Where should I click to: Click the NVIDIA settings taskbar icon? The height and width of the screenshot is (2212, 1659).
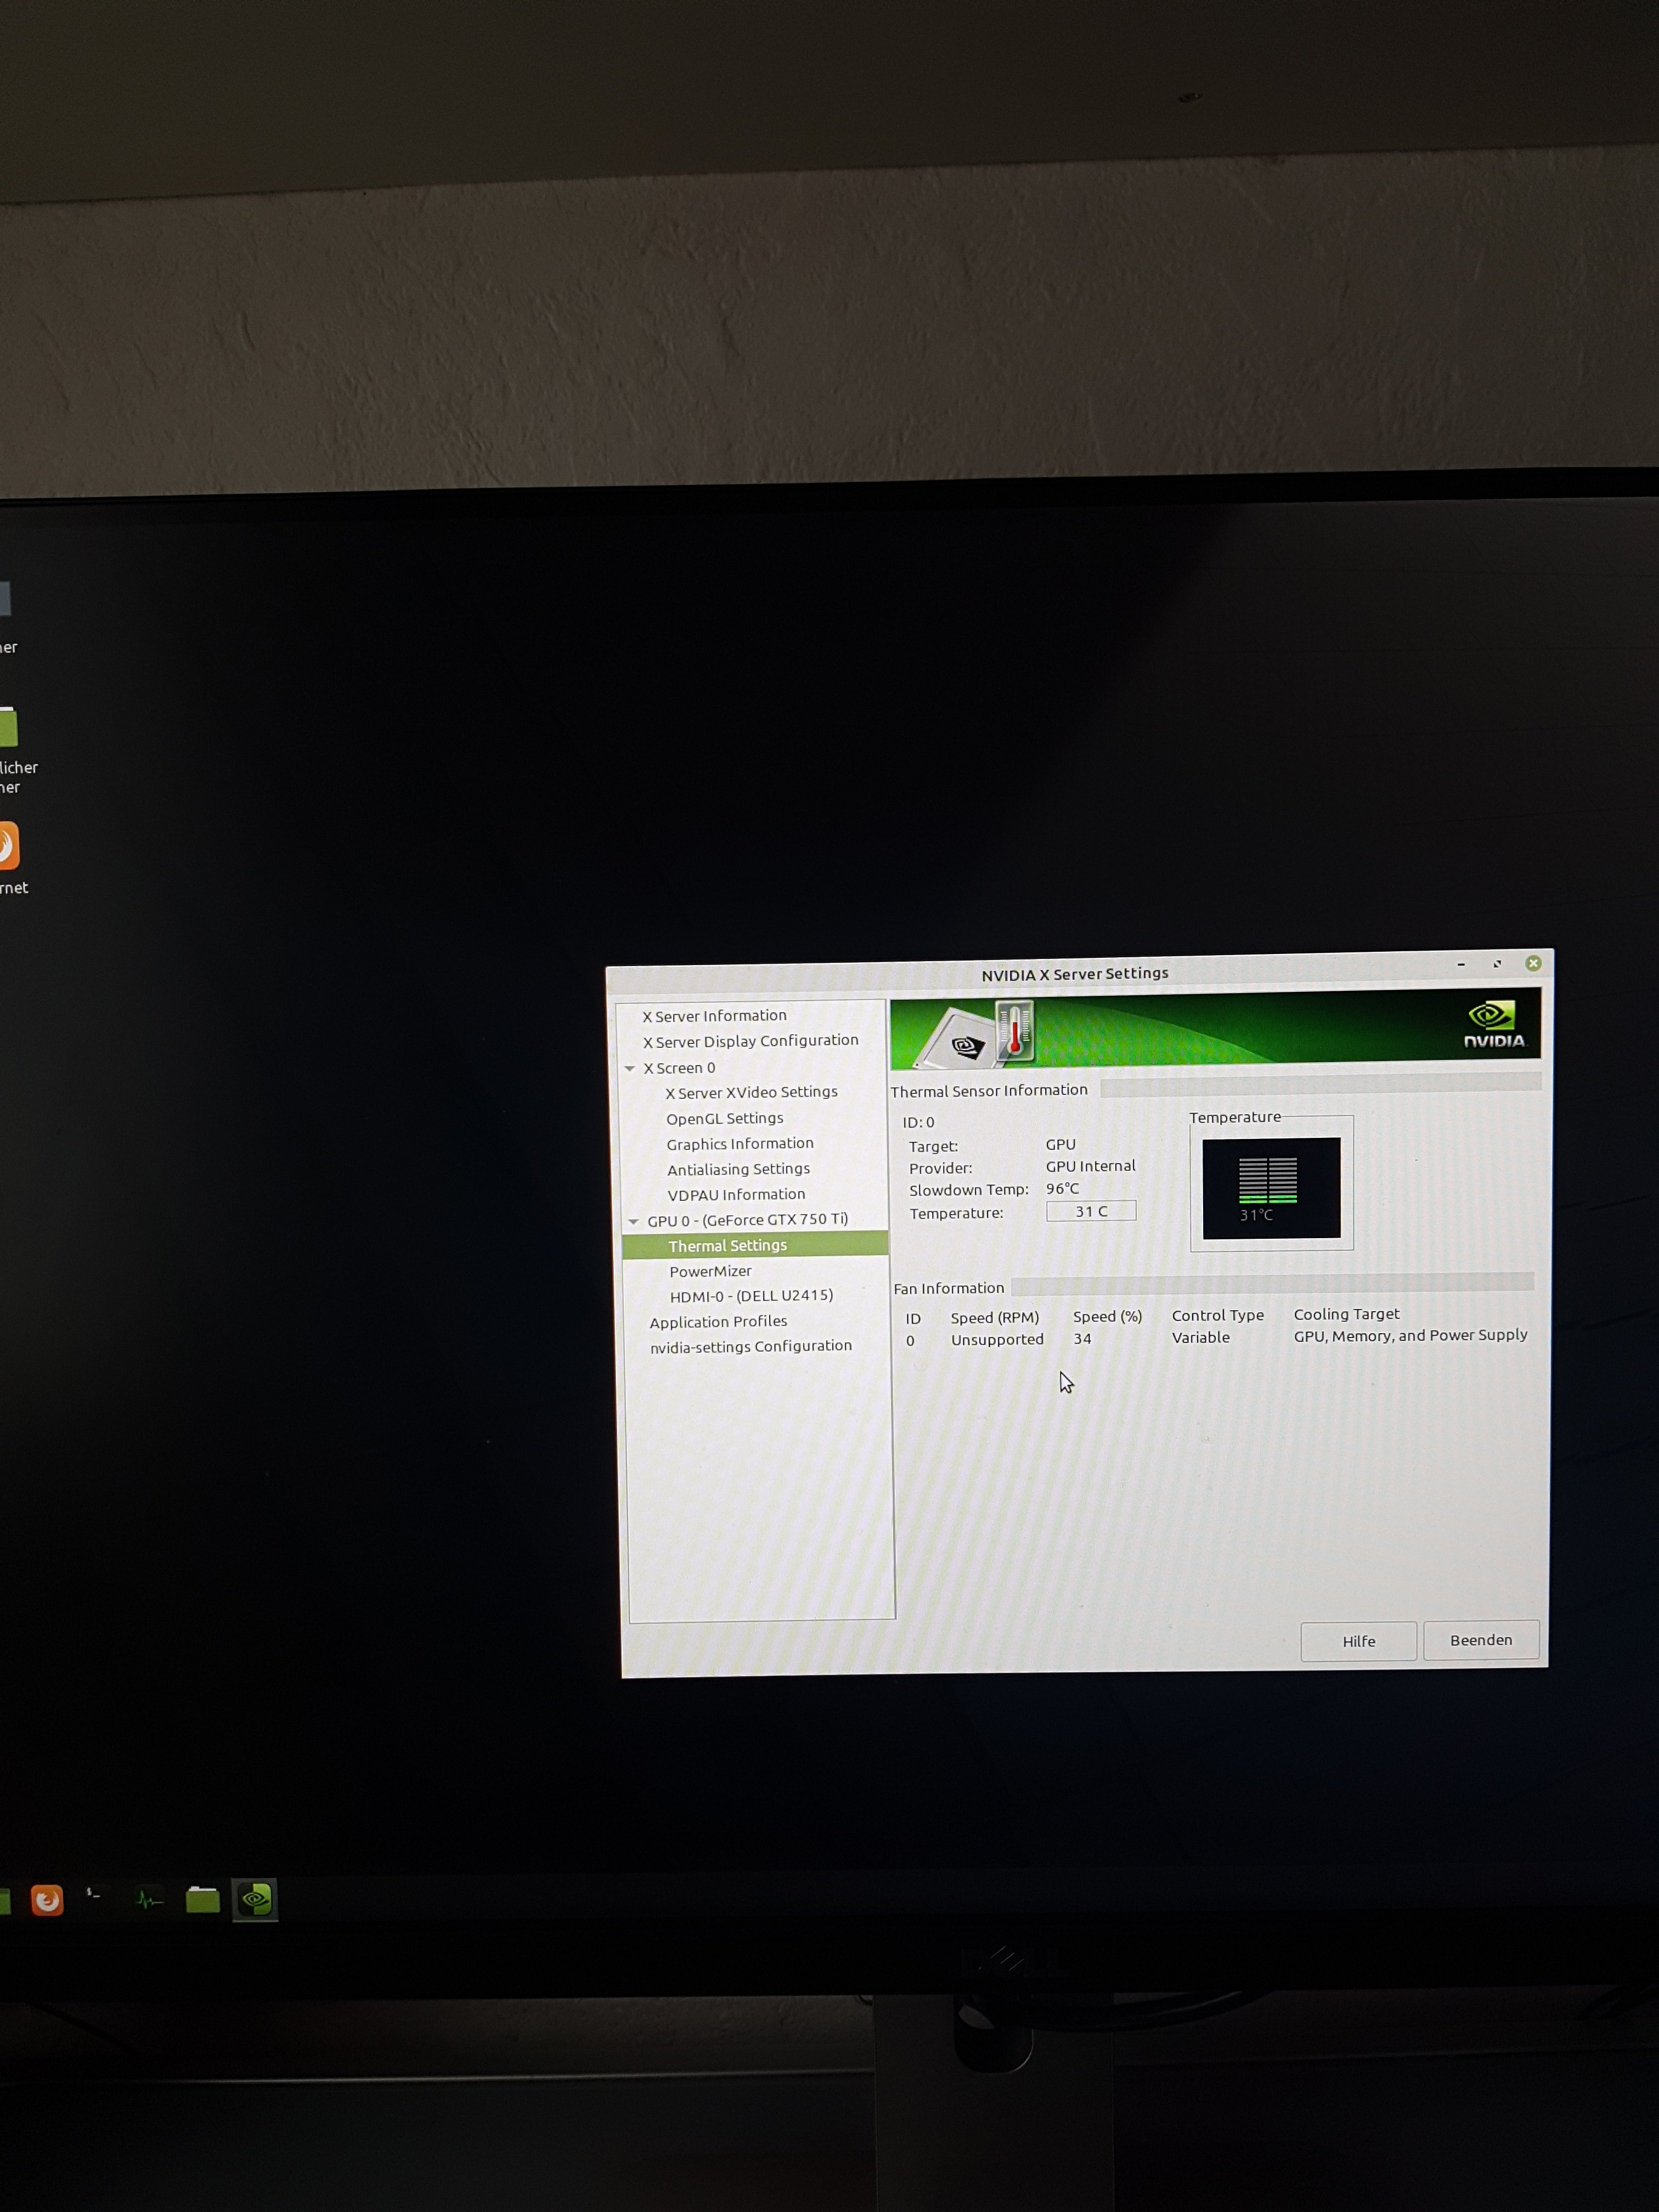[x=255, y=1898]
